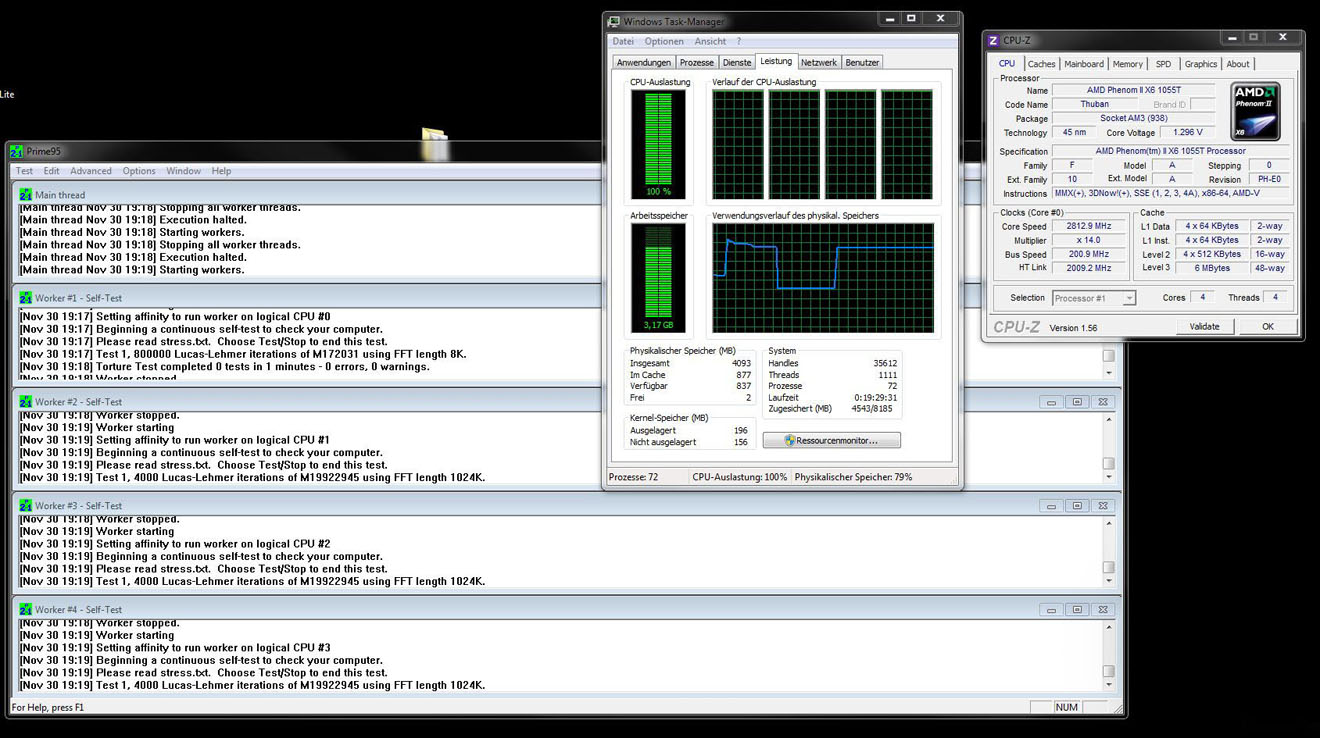Select the Leistung tab
This screenshot has height=738, width=1320.
(x=776, y=62)
